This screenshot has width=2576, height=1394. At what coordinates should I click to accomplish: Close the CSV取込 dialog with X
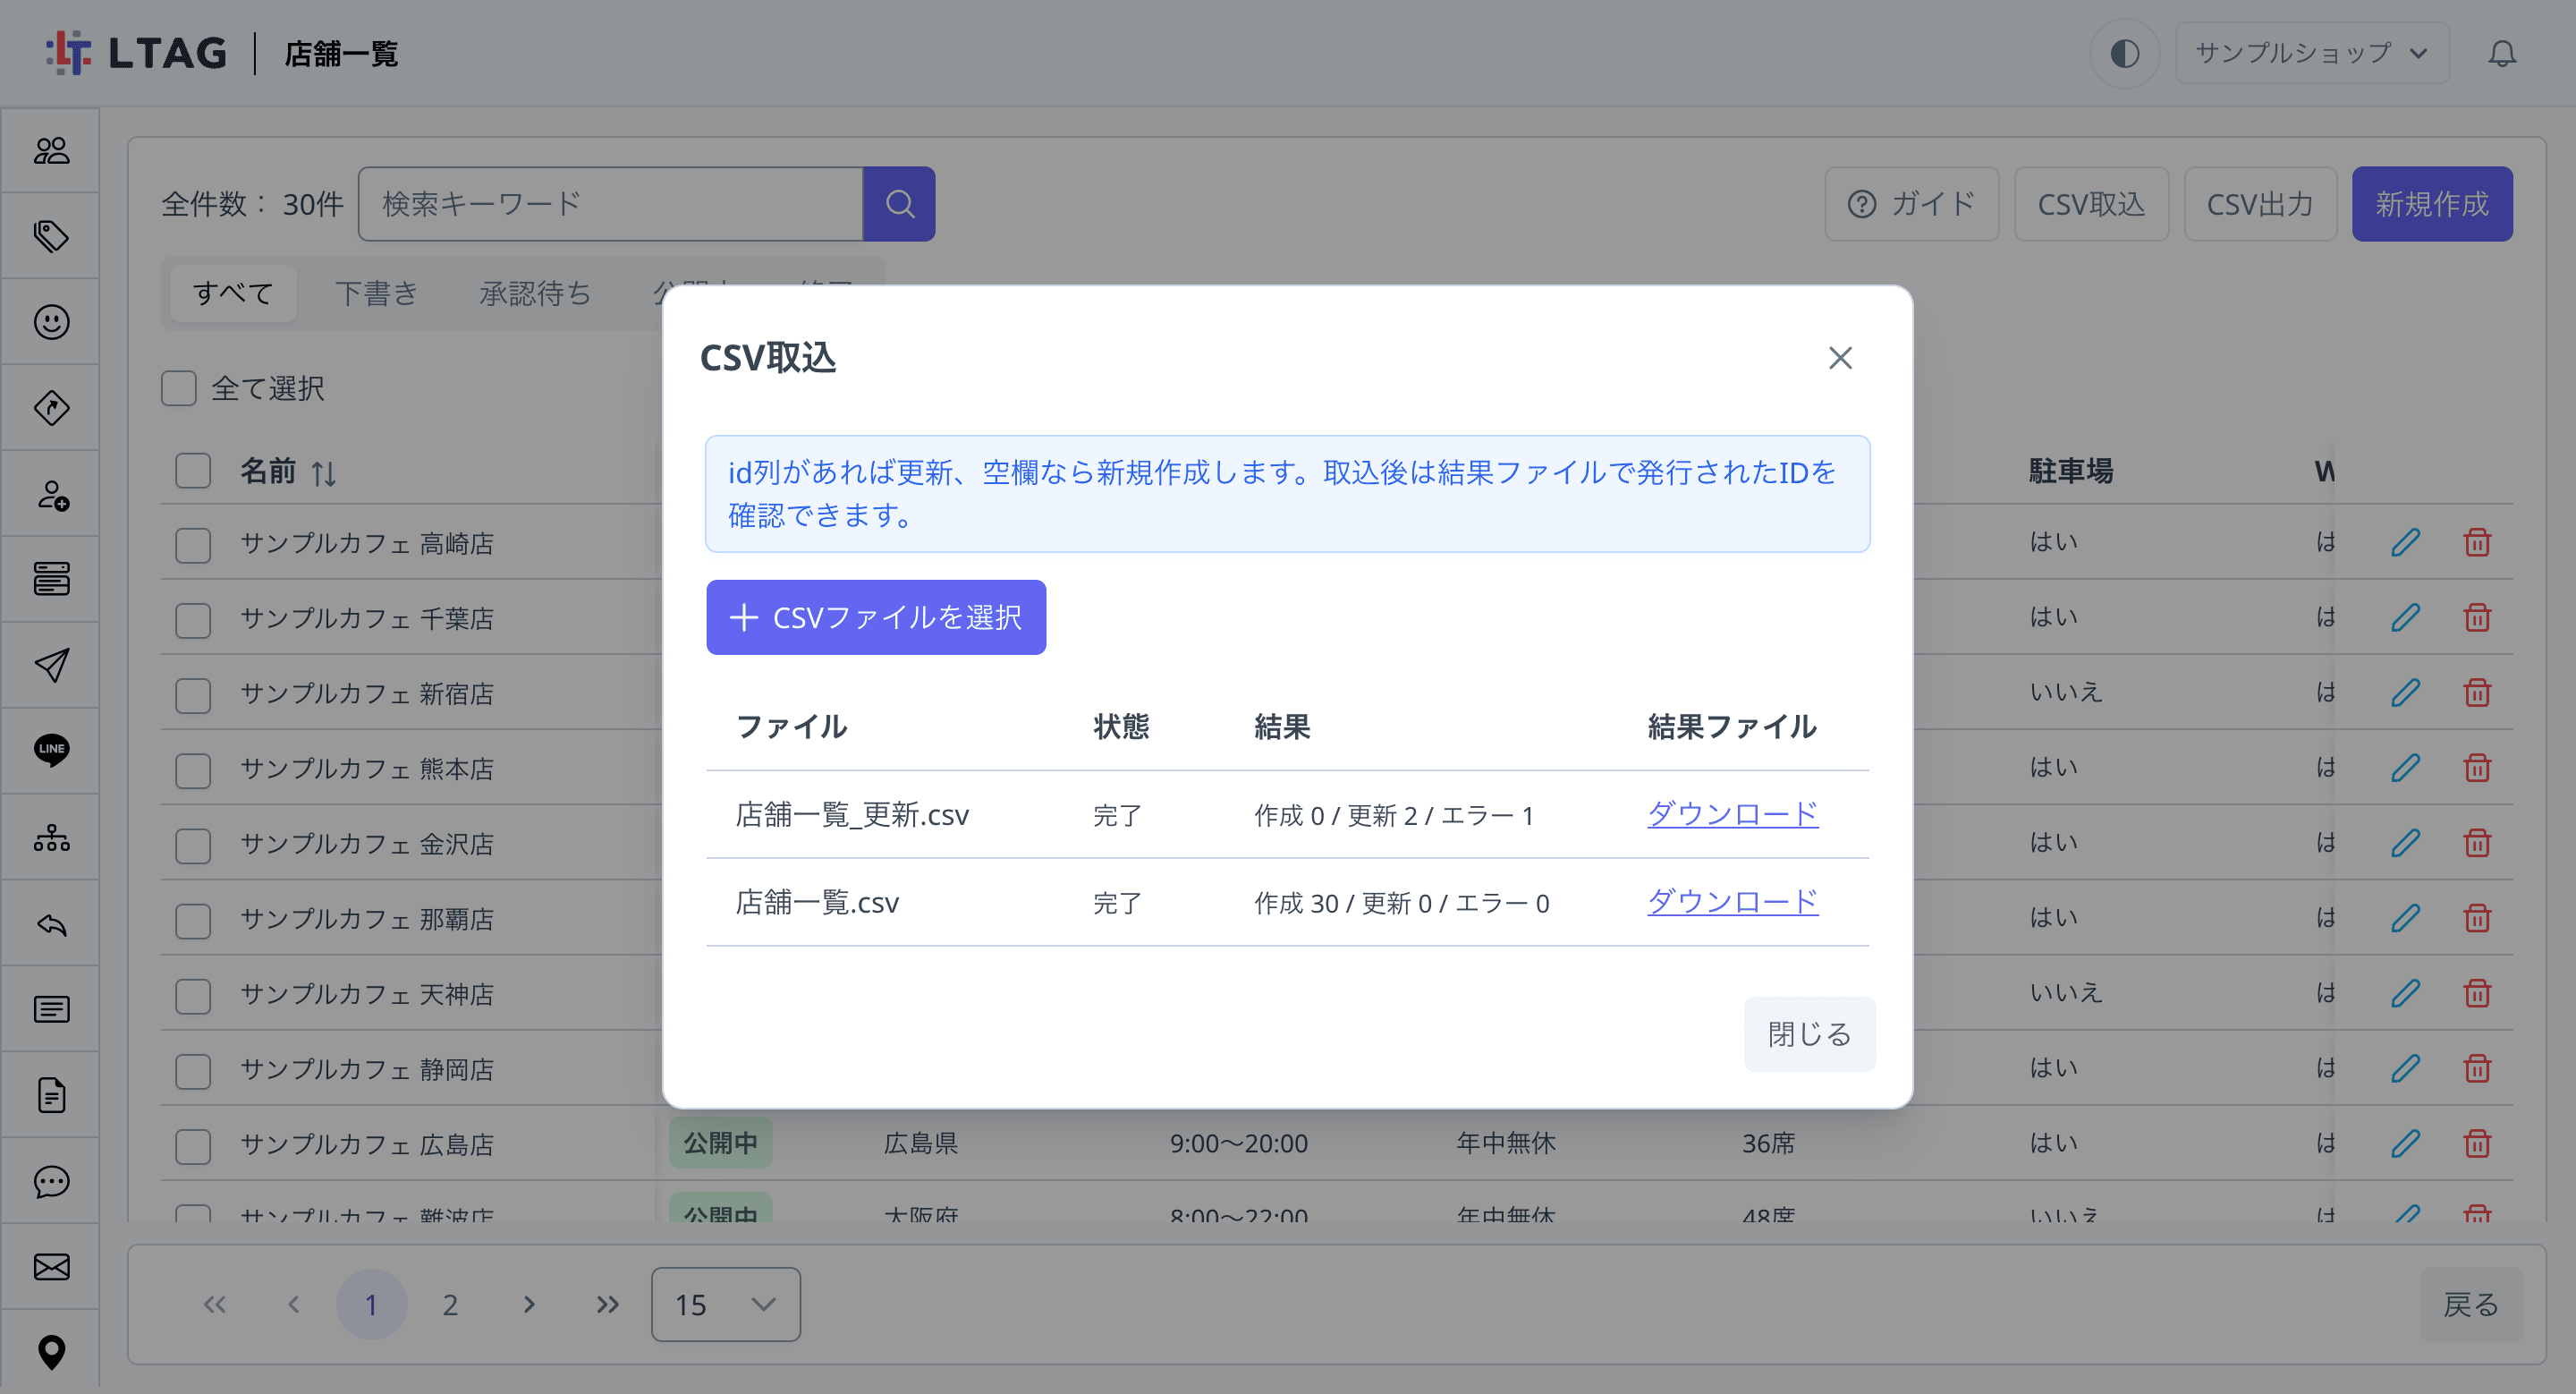tap(1840, 358)
